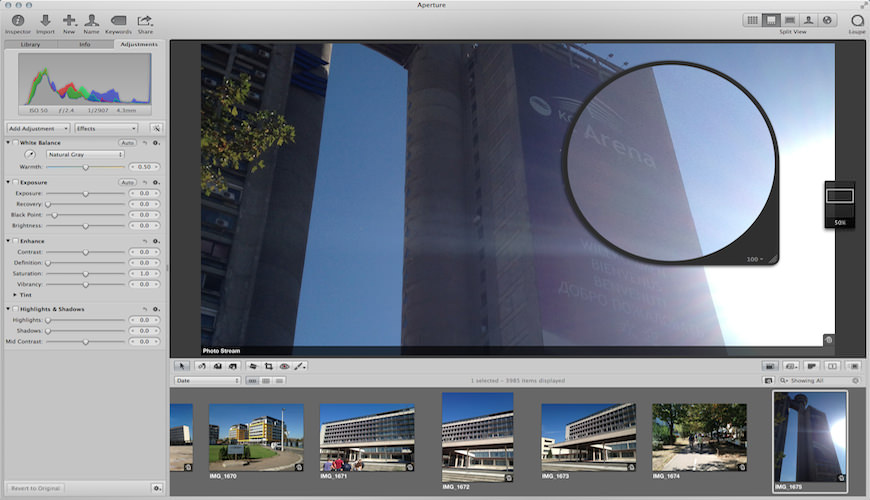Click the Import toolbar icon

point(45,21)
